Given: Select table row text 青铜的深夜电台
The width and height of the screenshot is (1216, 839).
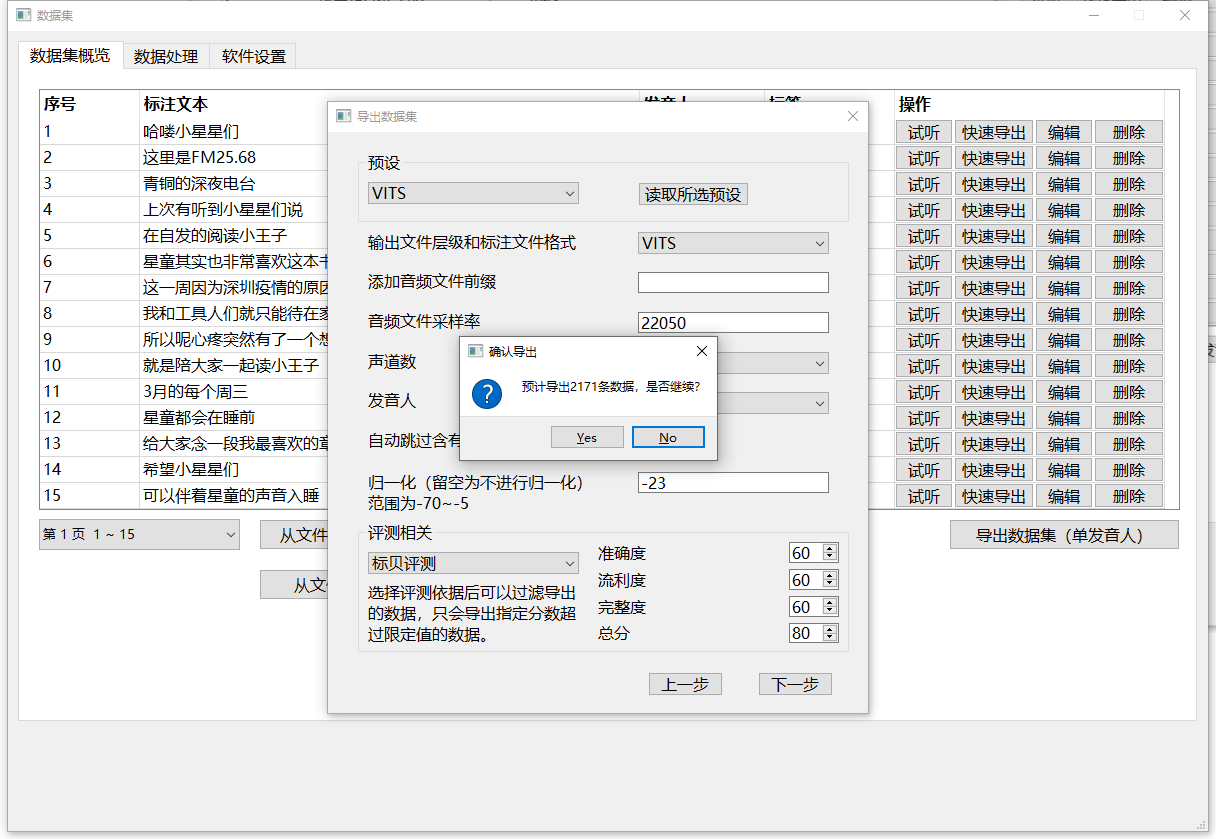Looking at the screenshot, I should [x=199, y=183].
